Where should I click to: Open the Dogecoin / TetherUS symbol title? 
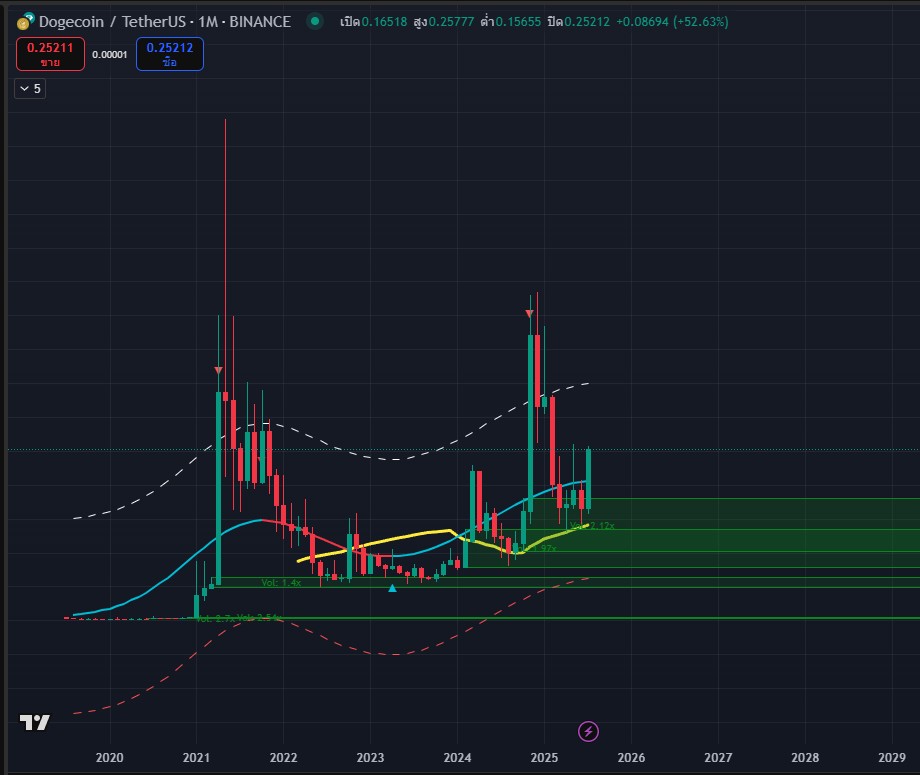point(165,22)
